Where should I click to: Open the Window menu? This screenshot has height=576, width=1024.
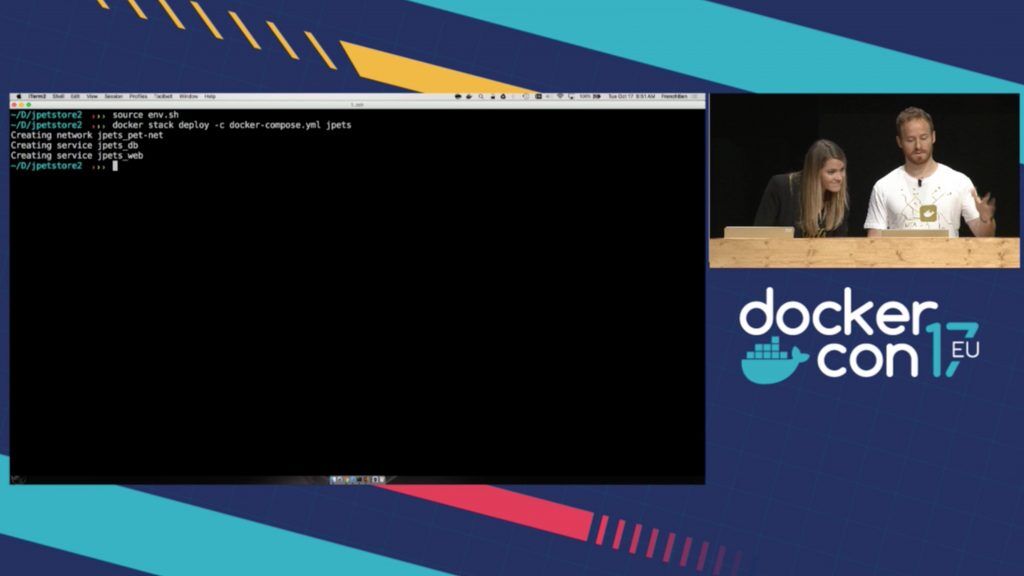[189, 97]
